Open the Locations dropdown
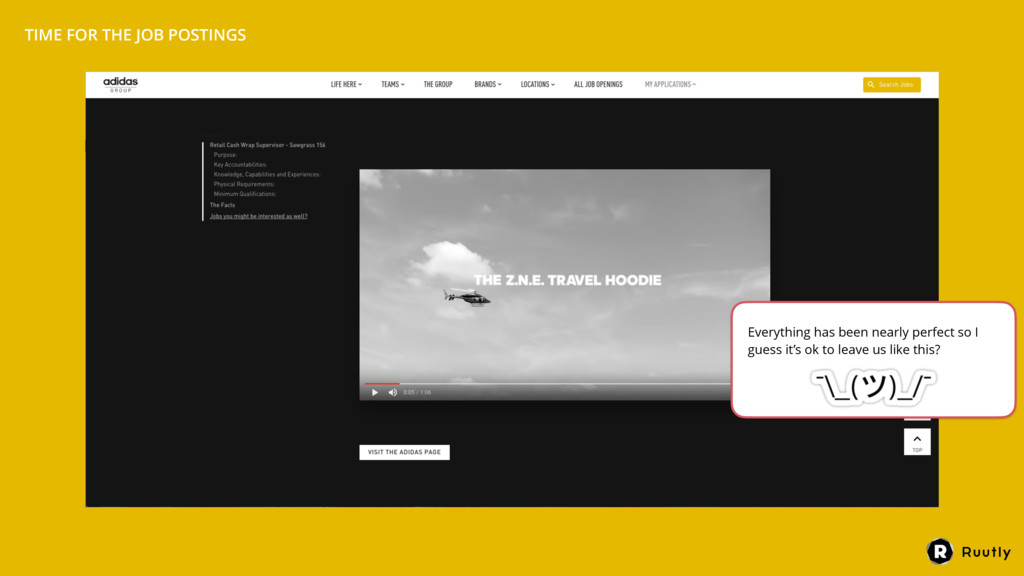 point(537,84)
